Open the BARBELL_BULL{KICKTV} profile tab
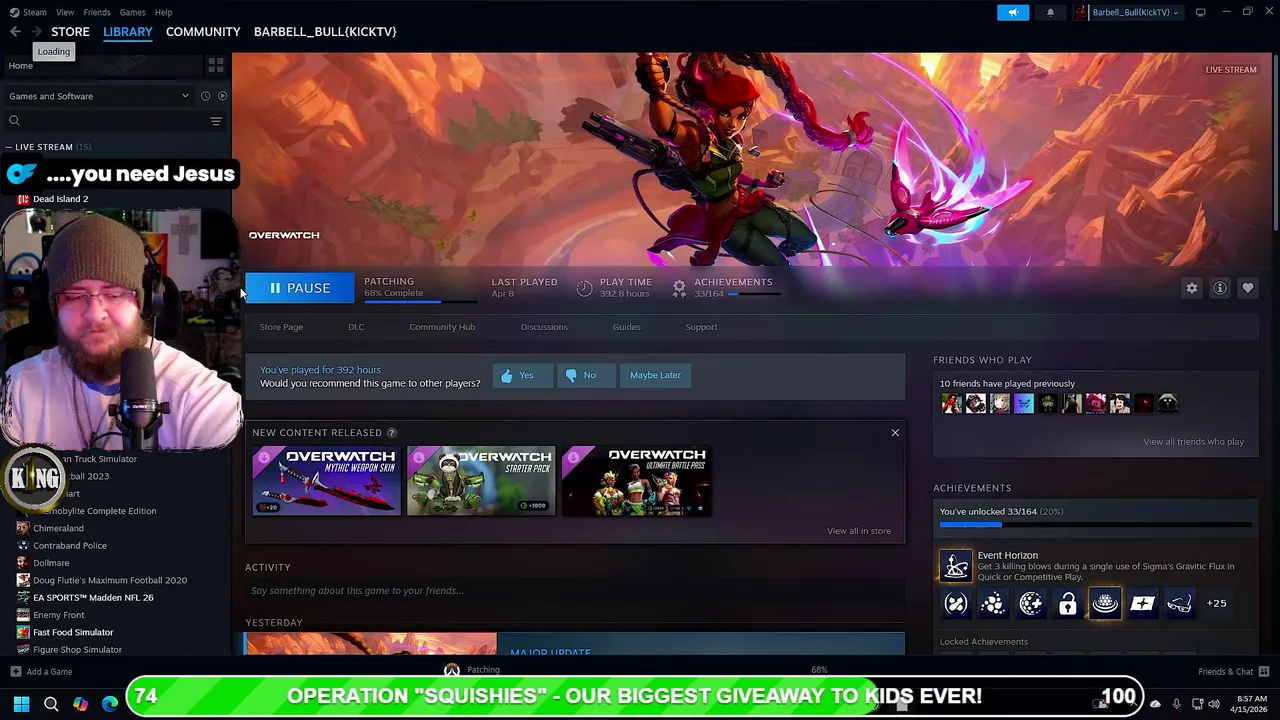Viewport: 1280px width, 720px height. [x=325, y=32]
